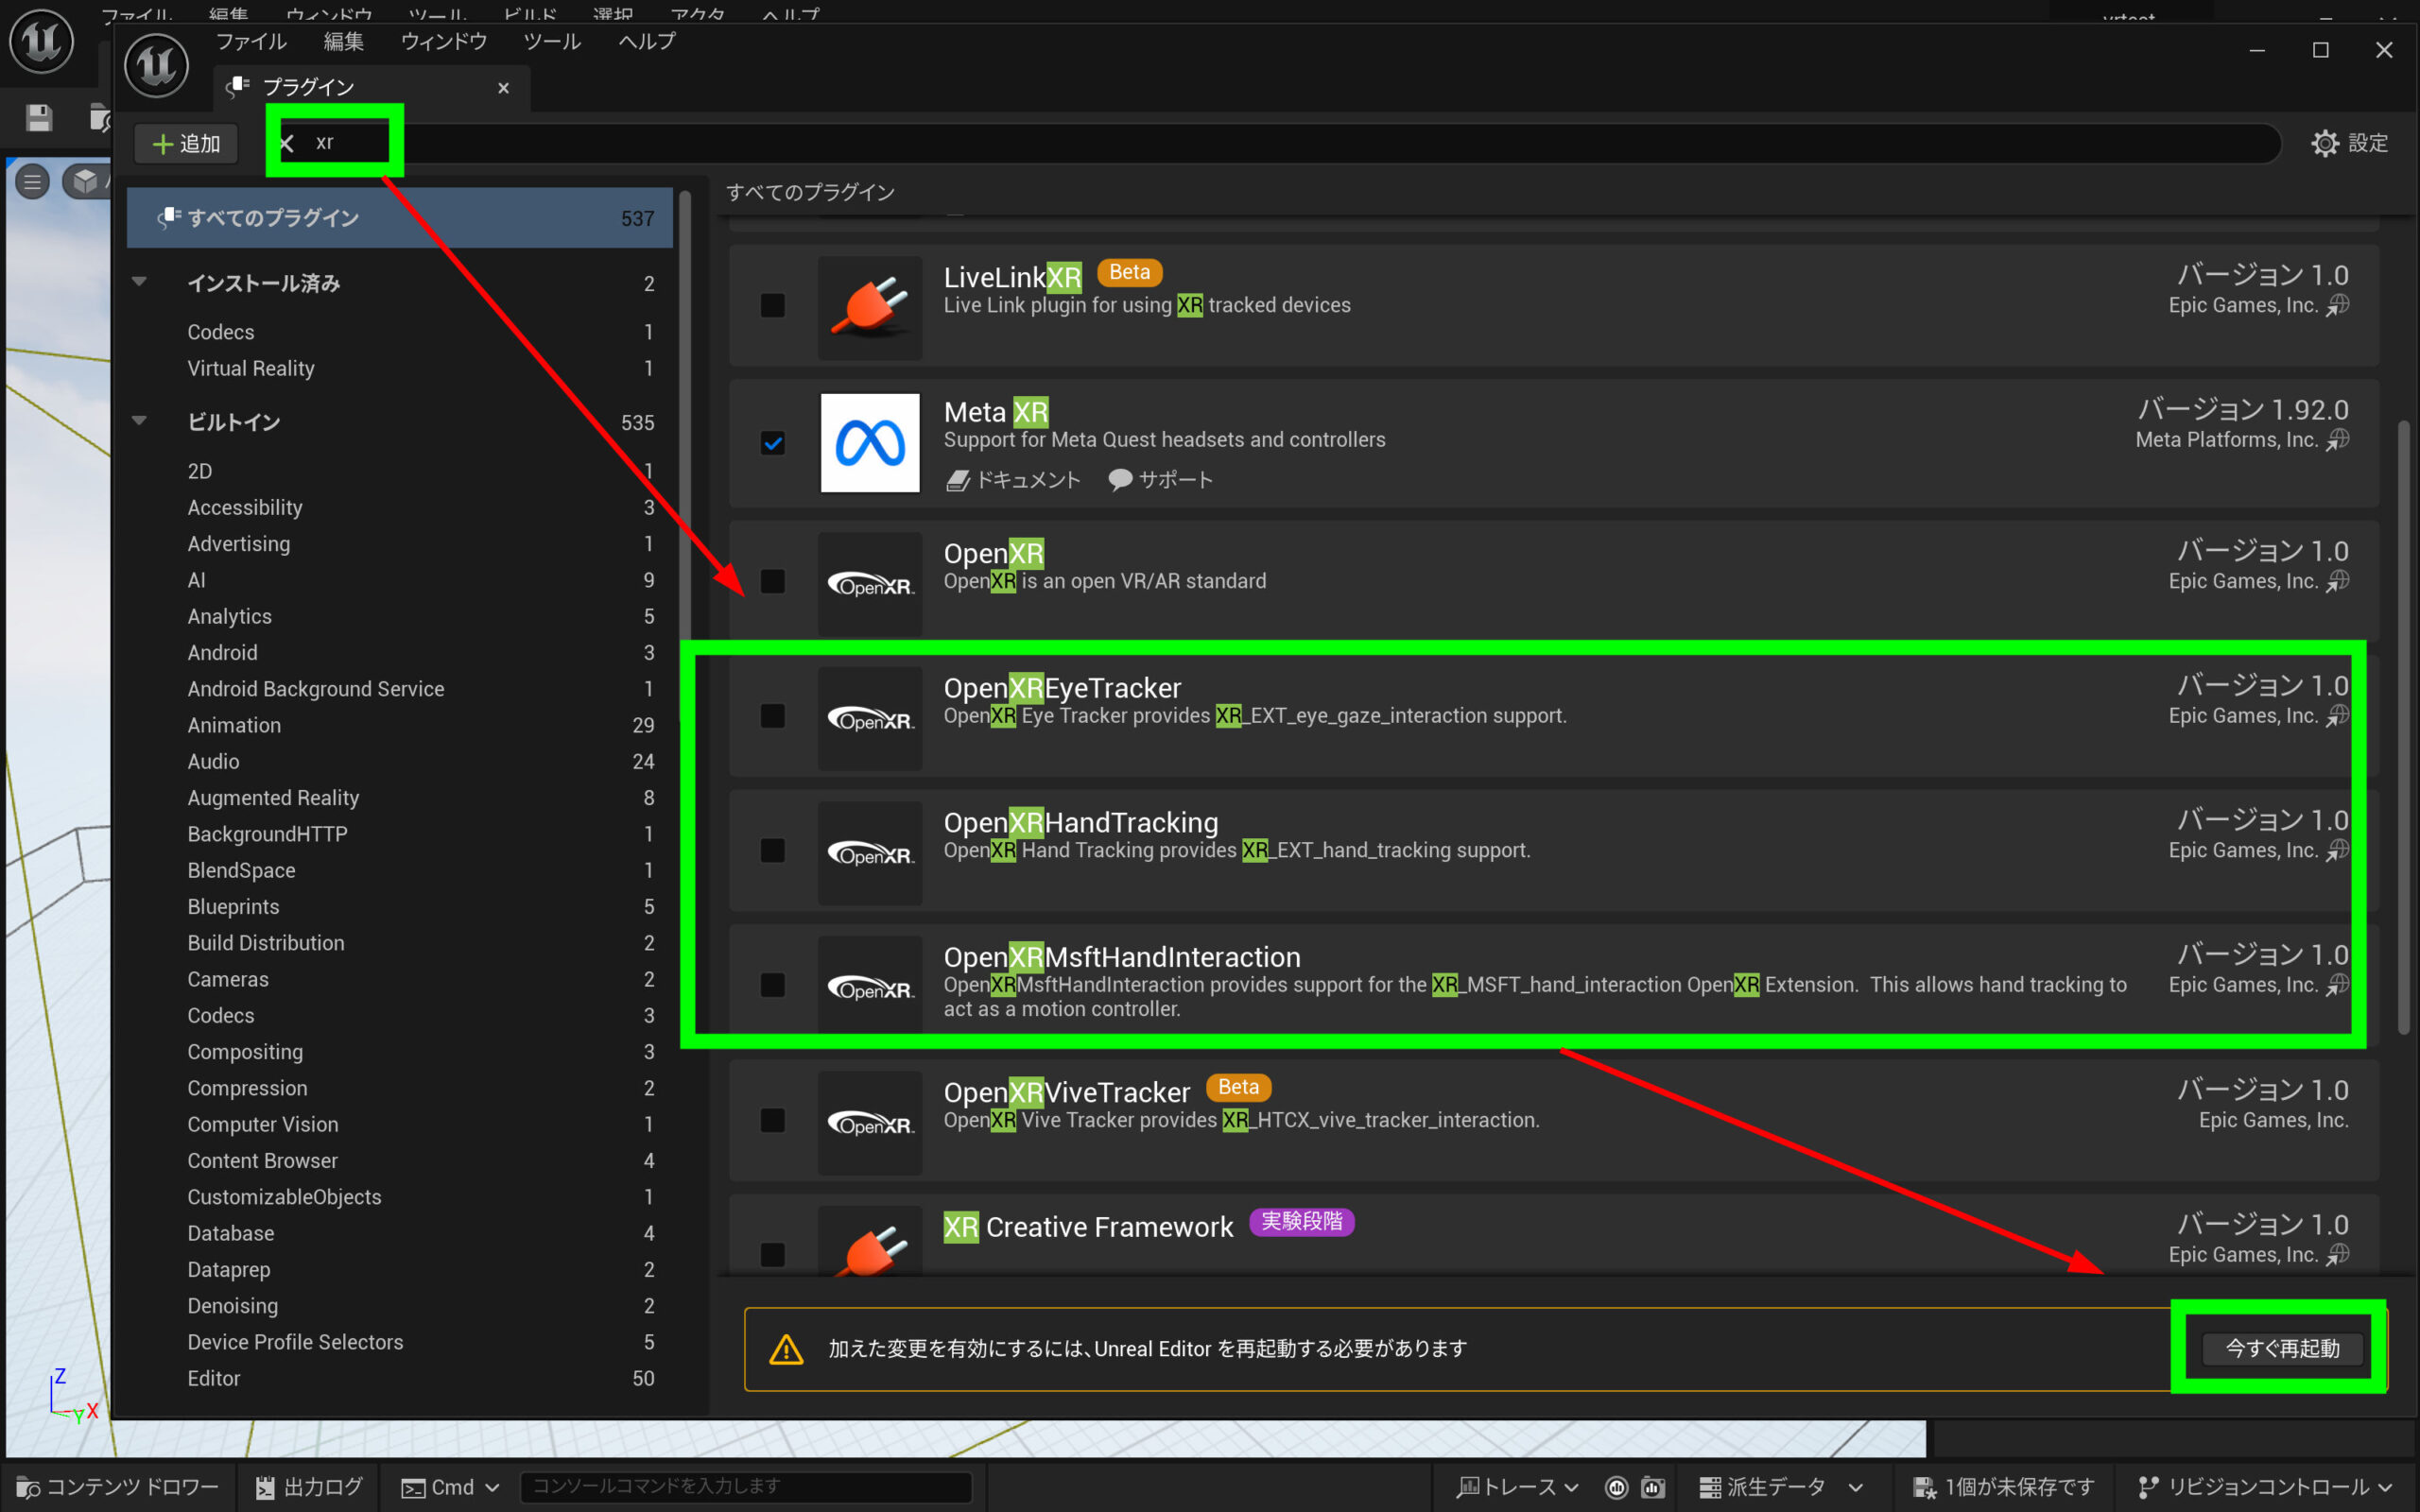This screenshot has width=2420, height=1512.
Task: Click the plugin search input field
Action: pos(1200,143)
